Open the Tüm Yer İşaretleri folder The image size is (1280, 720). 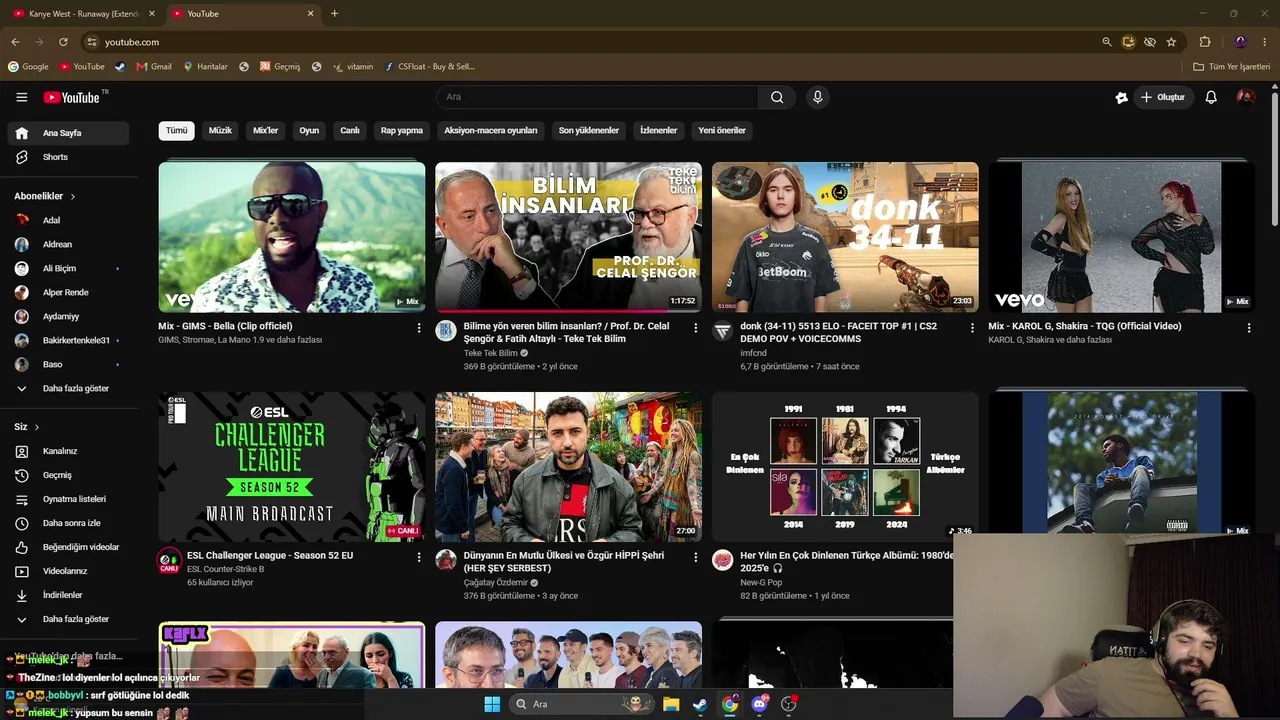[1232, 67]
